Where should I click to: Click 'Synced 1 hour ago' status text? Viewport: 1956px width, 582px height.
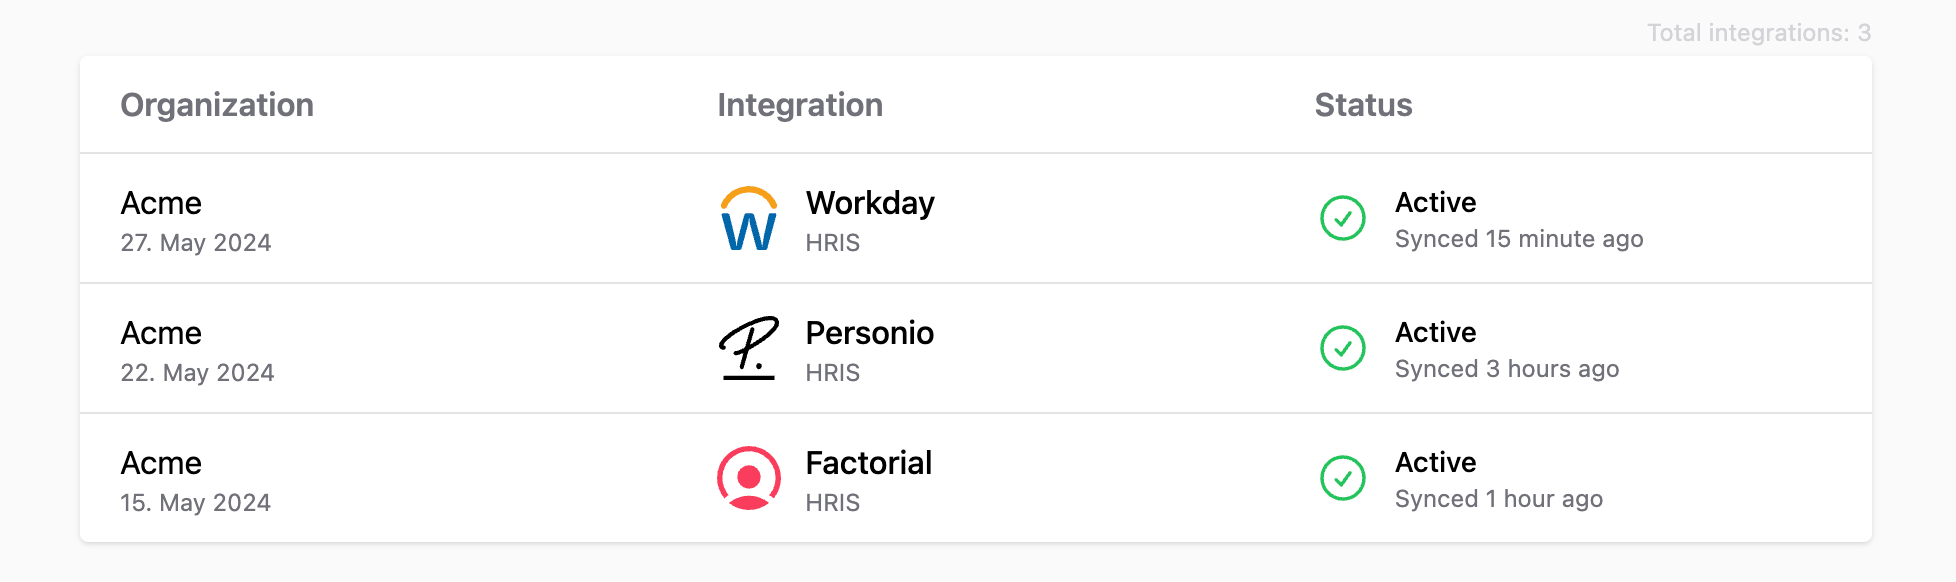[x=1499, y=499]
